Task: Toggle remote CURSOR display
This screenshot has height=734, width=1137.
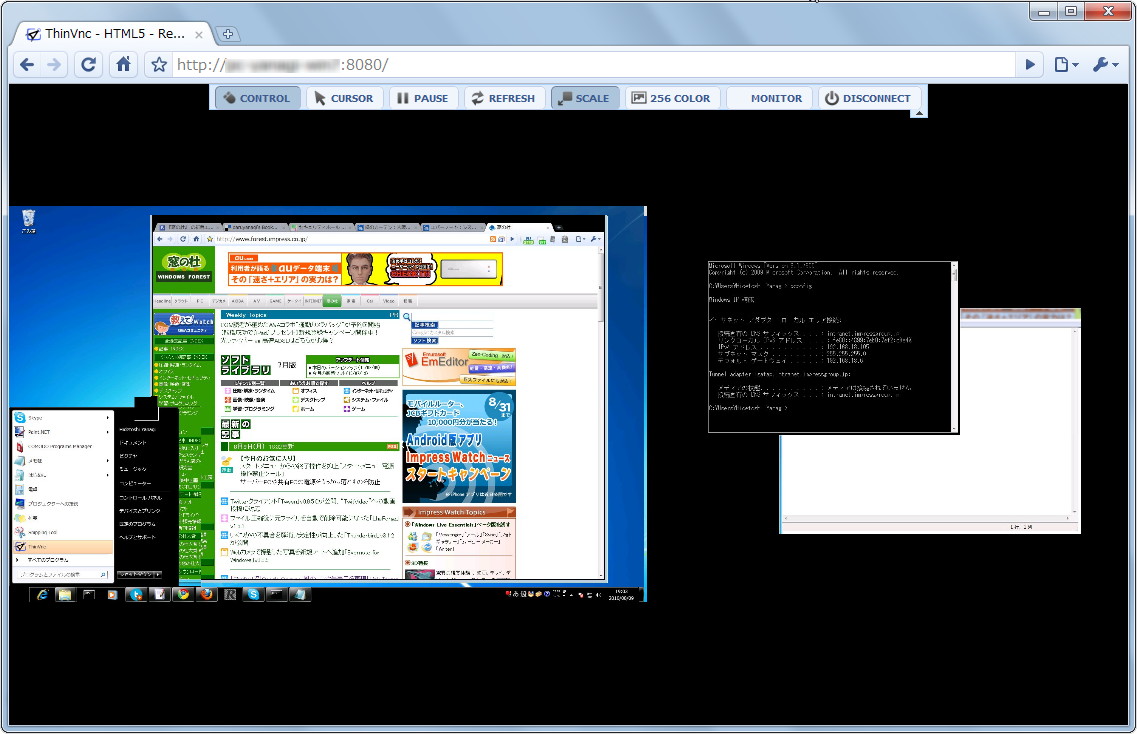Action: pyautogui.click(x=343, y=98)
